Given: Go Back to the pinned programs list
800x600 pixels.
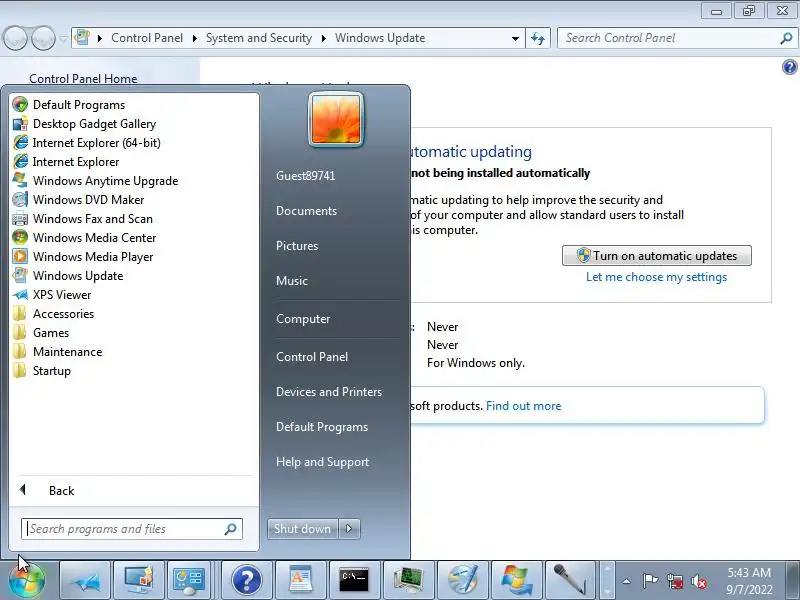Looking at the screenshot, I should tap(61, 491).
